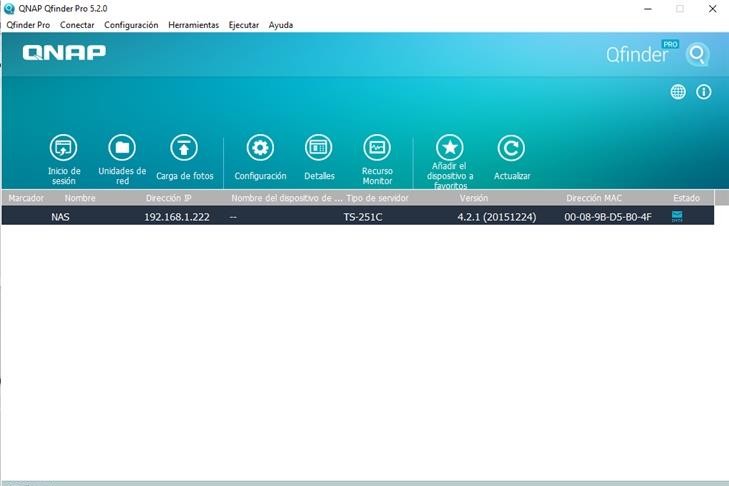Show device Detalles icon

319,148
